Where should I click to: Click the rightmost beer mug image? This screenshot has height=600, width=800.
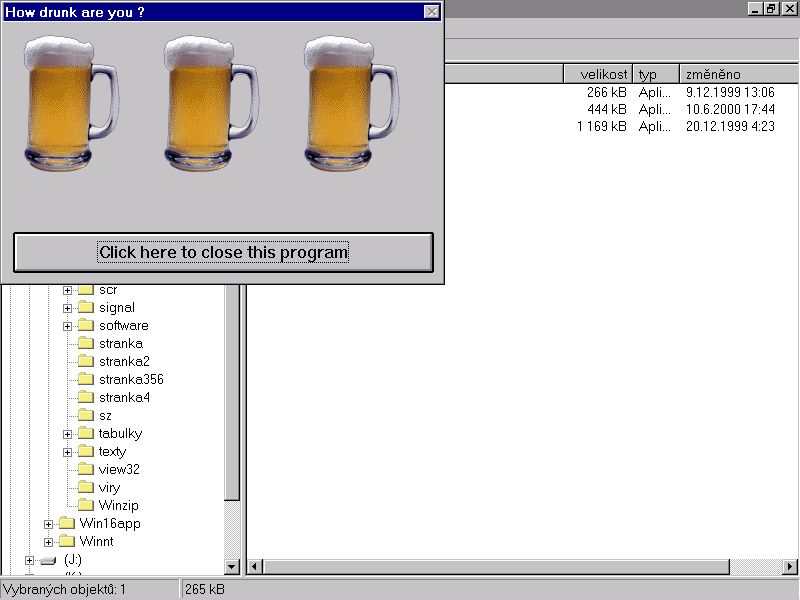pos(350,102)
